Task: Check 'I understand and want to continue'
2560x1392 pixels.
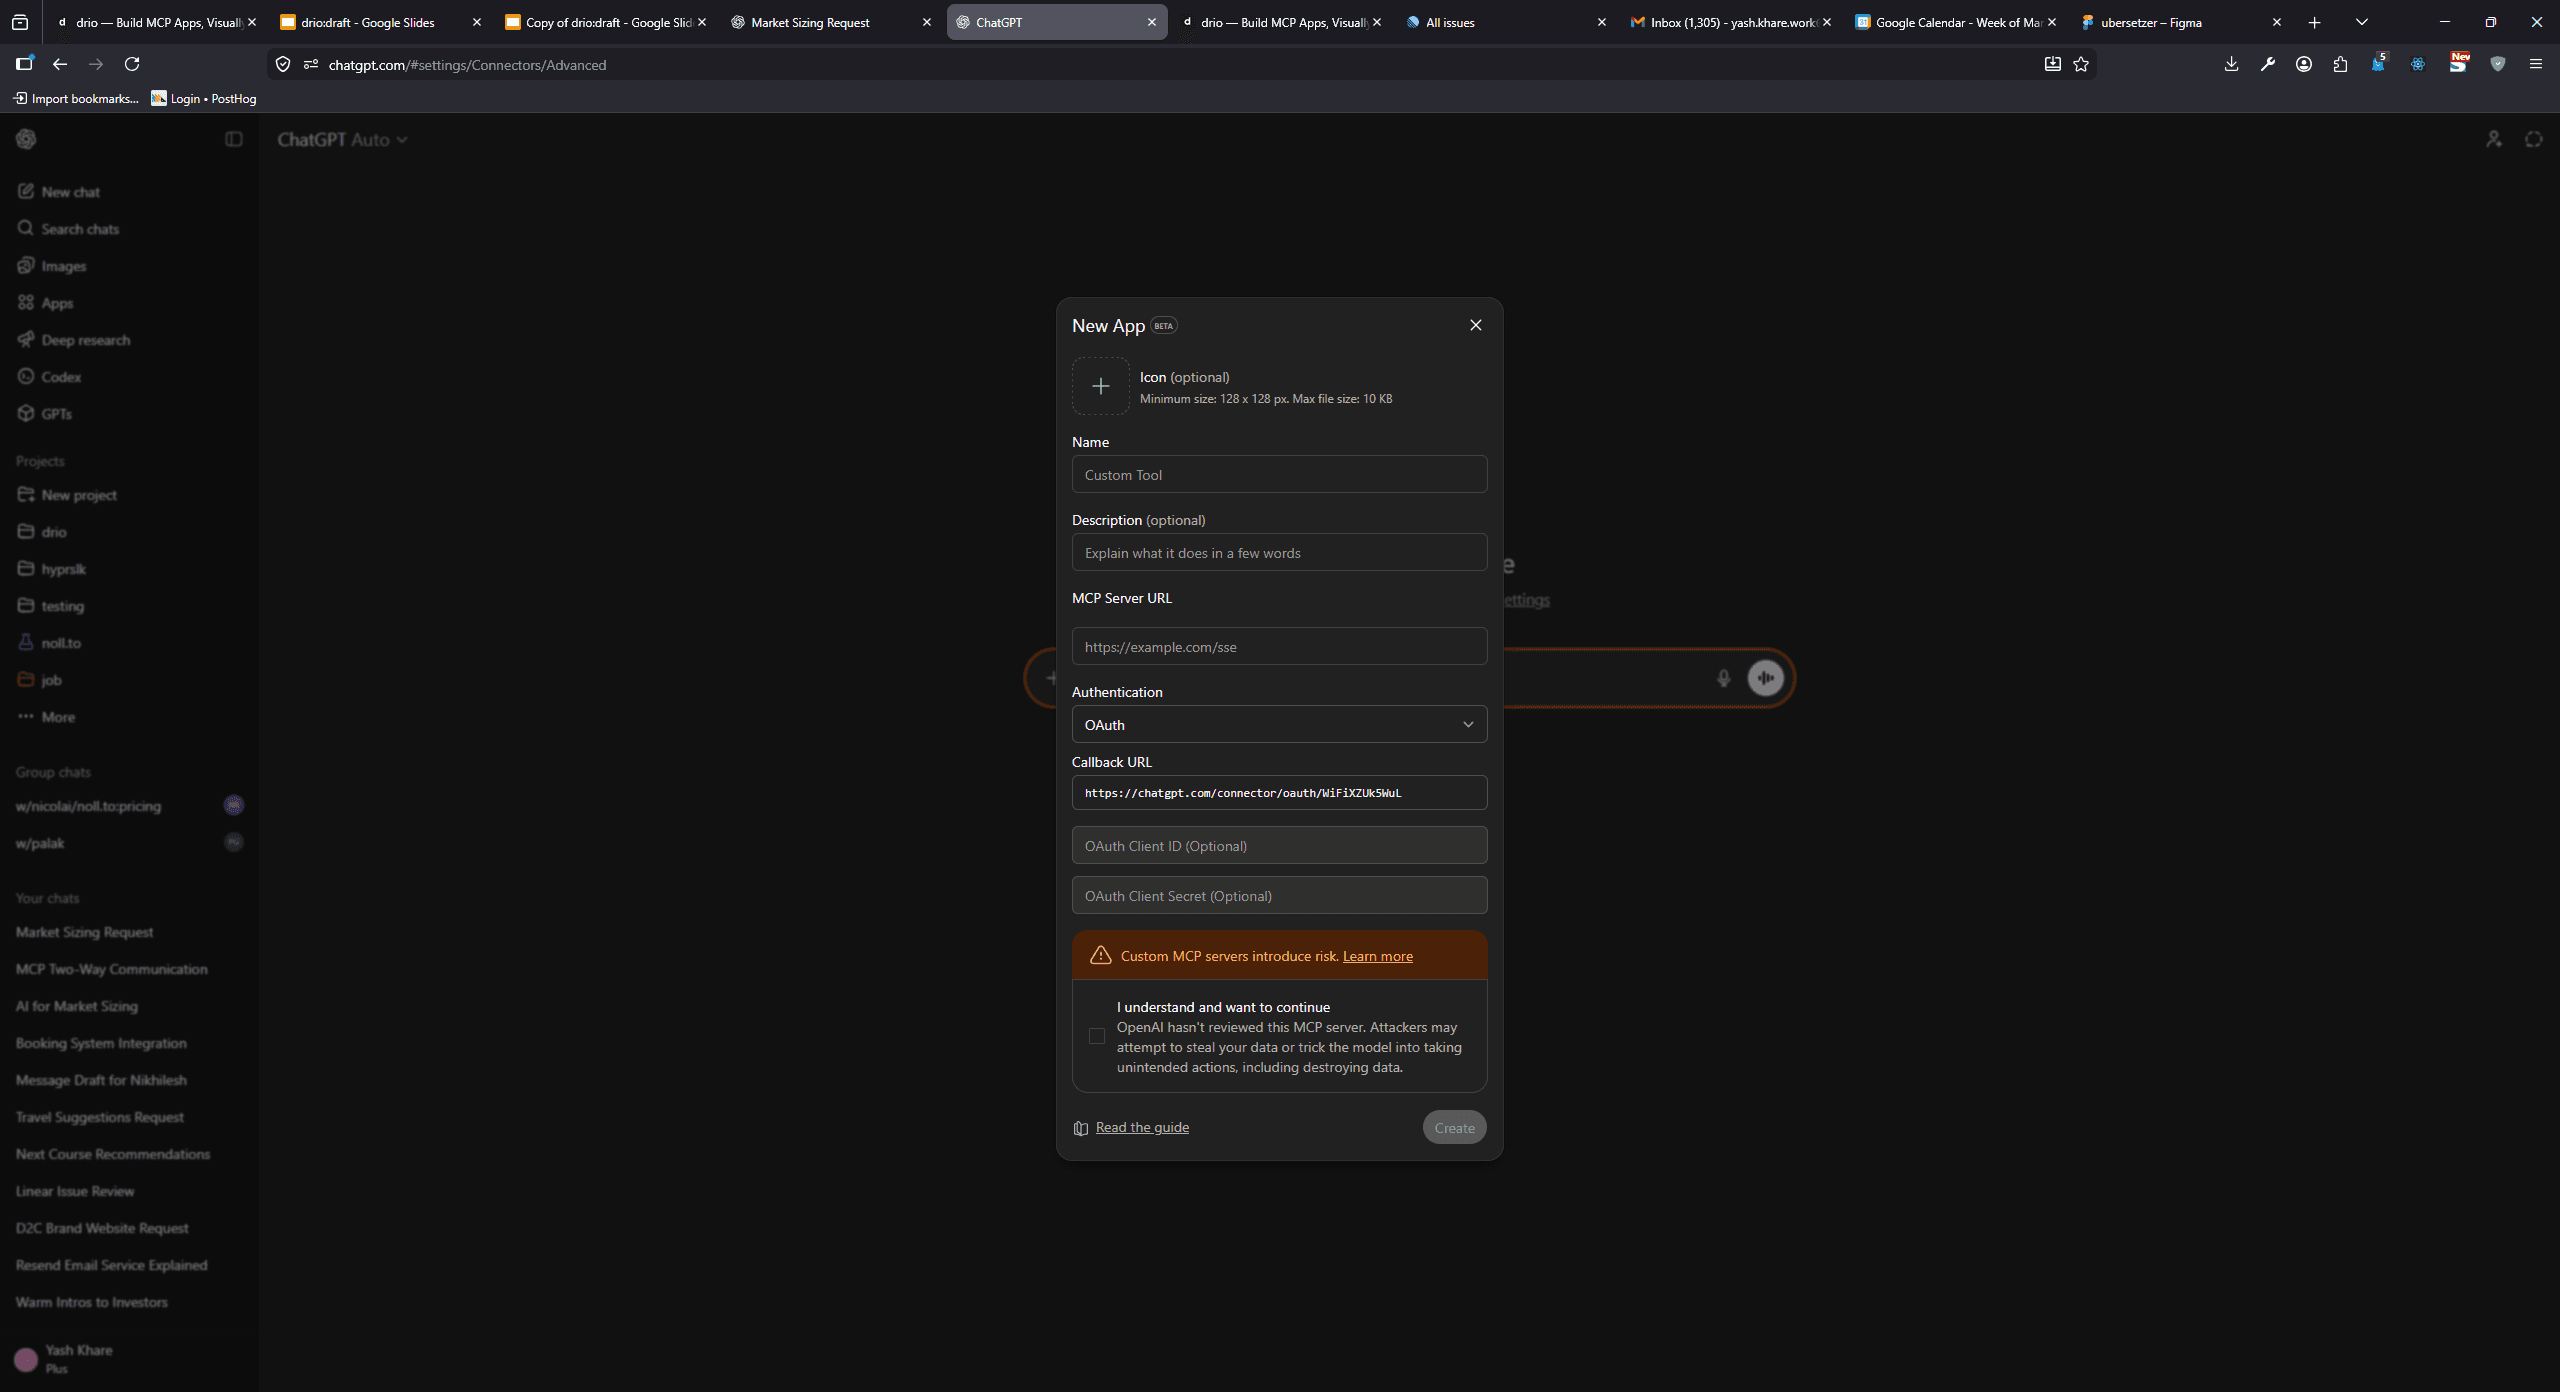Action: point(1096,1036)
